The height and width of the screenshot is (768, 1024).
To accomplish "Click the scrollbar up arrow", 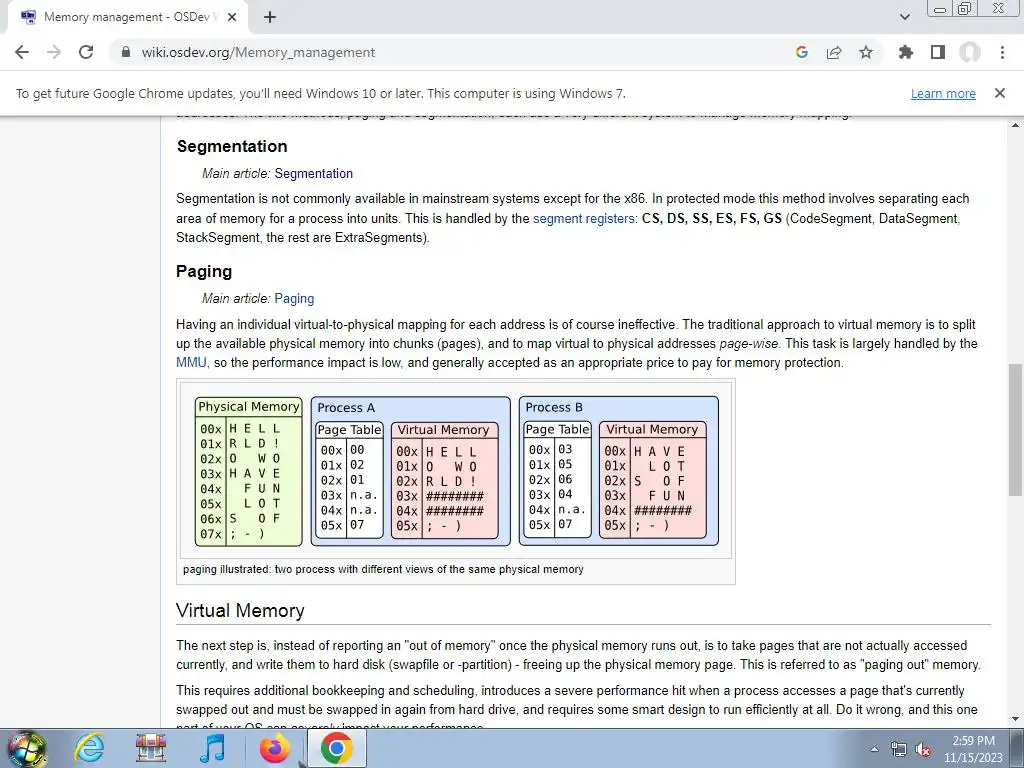I will tap(1016, 125).
